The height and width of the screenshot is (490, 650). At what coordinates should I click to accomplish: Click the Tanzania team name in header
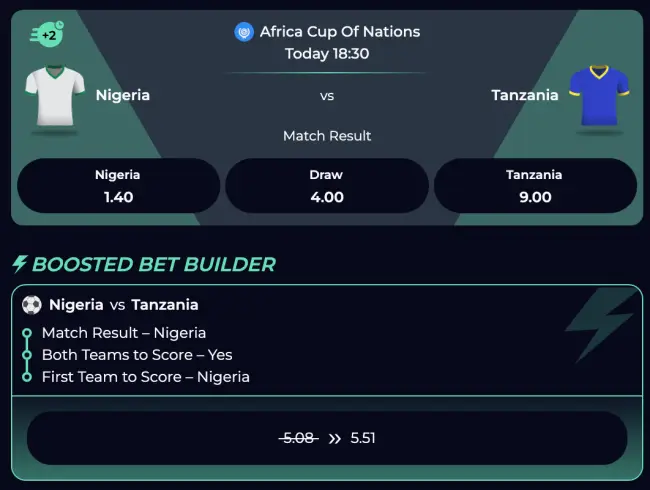click(x=524, y=95)
